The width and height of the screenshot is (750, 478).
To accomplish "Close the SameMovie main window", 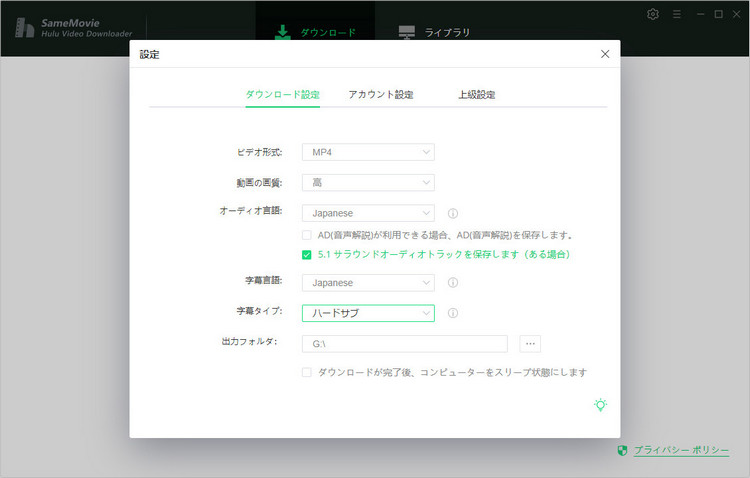I will pyautogui.click(x=737, y=14).
